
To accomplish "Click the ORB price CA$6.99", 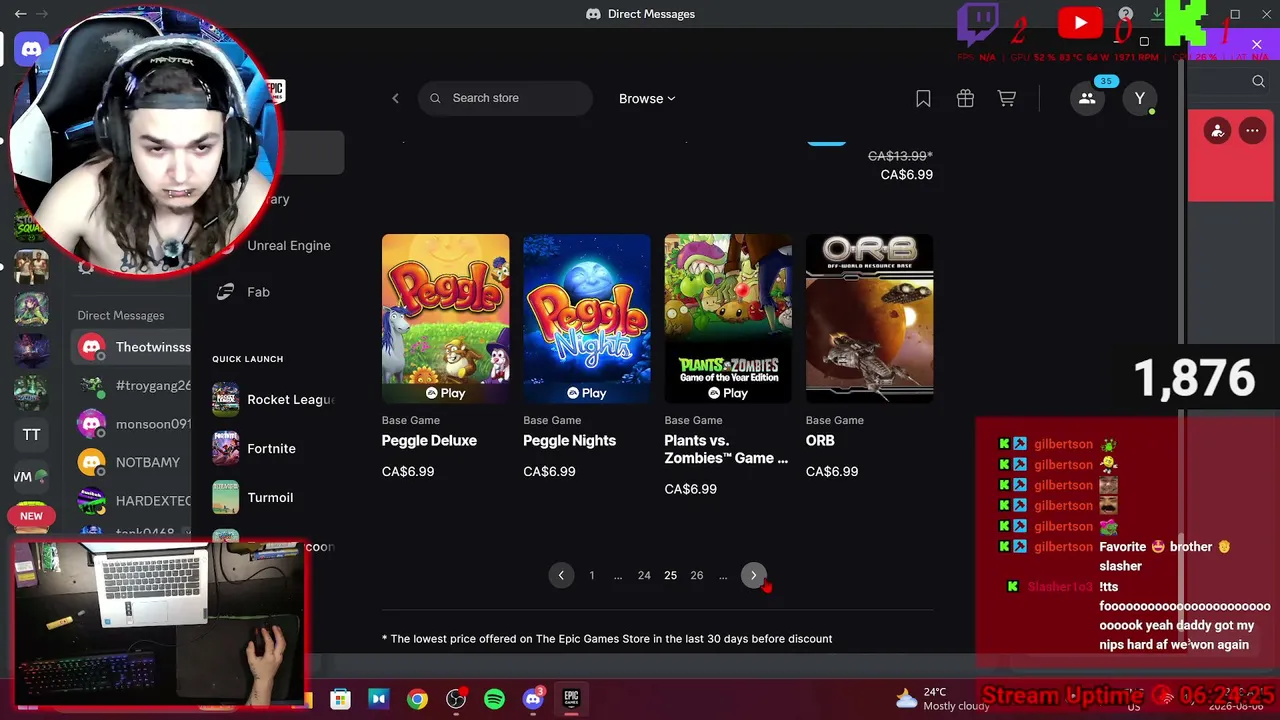I will [832, 471].
